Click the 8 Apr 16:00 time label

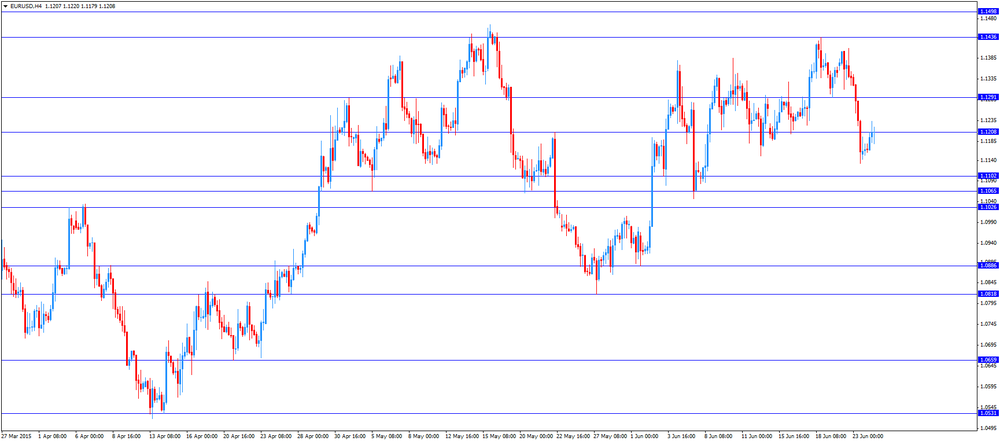126,437
